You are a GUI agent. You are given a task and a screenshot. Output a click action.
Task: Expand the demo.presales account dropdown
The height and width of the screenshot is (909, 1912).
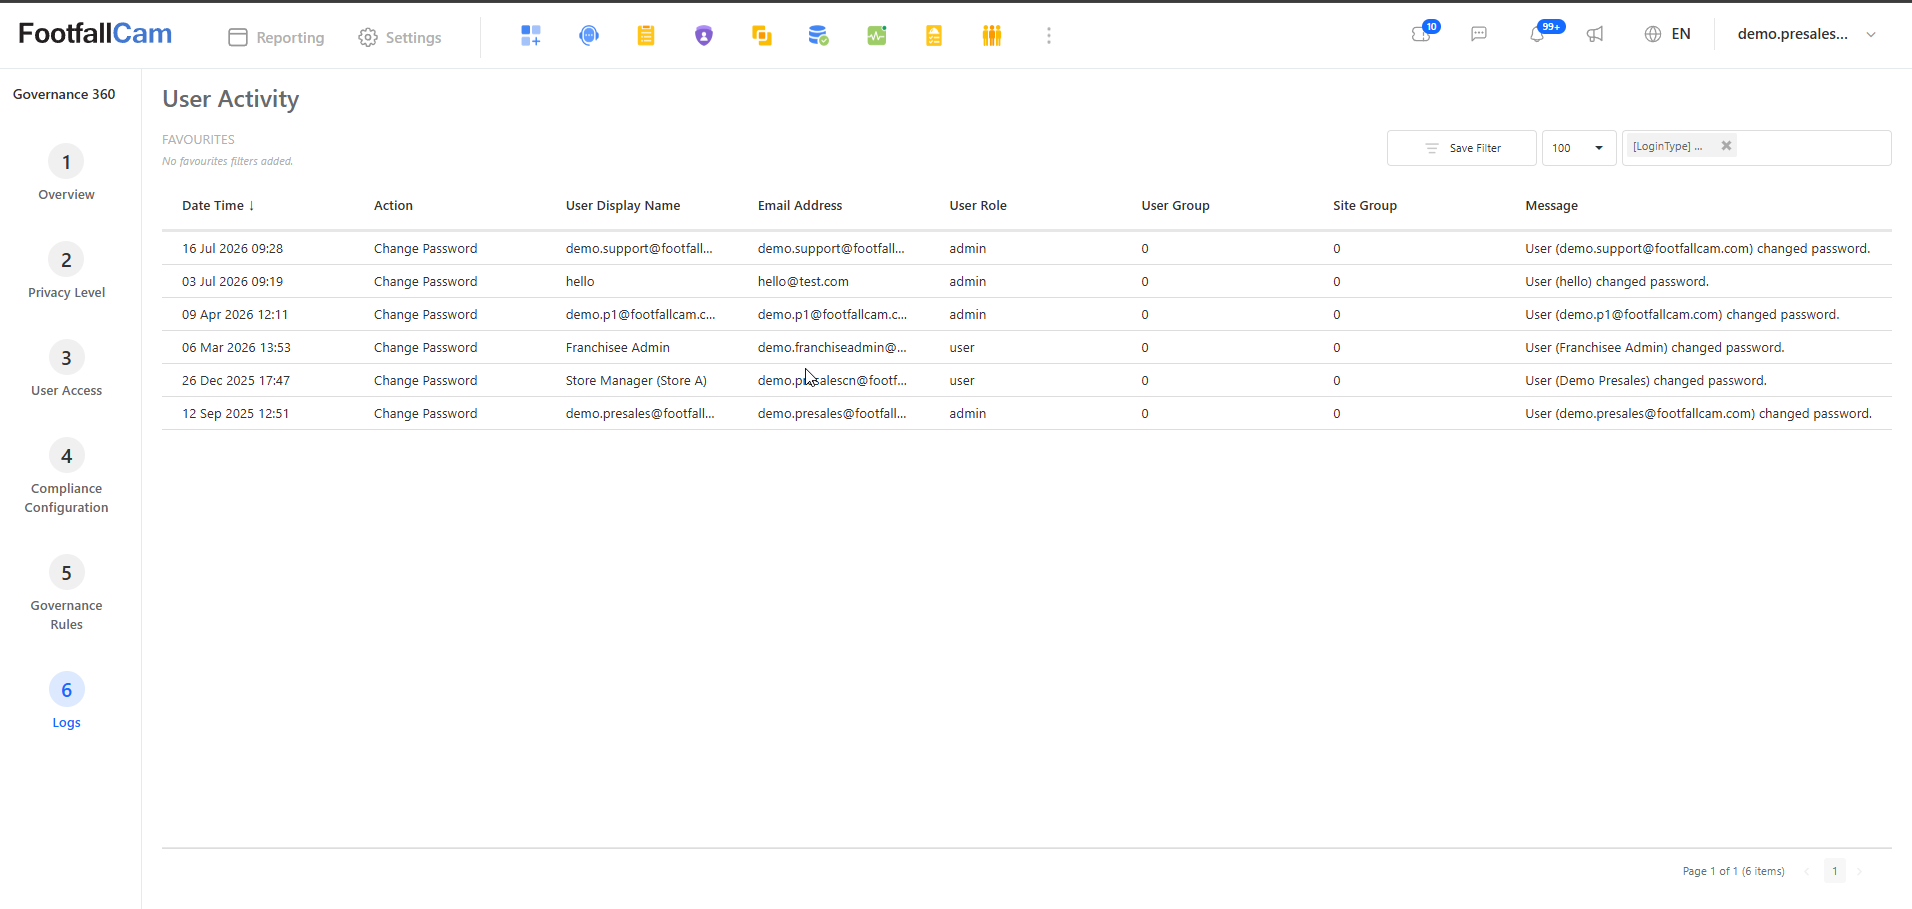coord(1806,34)
